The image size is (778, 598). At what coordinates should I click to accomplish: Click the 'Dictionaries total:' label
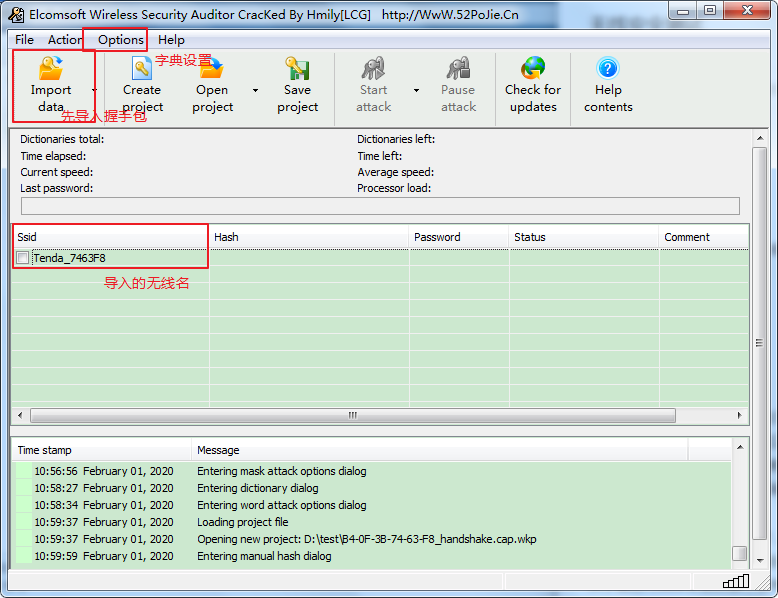click(62, 139)
